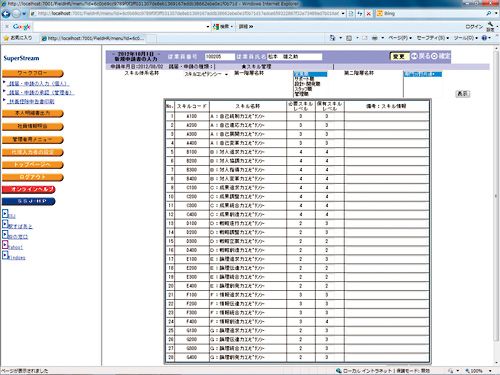This screenshot has width=500, height=375.
Task: Click the 表示 display button
Action: 462,94
